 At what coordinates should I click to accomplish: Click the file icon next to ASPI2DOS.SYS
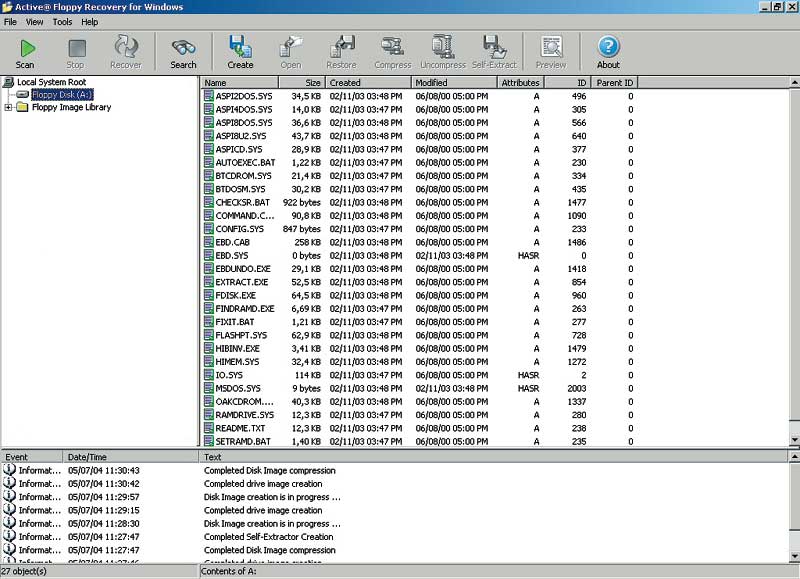pos(209,96)
